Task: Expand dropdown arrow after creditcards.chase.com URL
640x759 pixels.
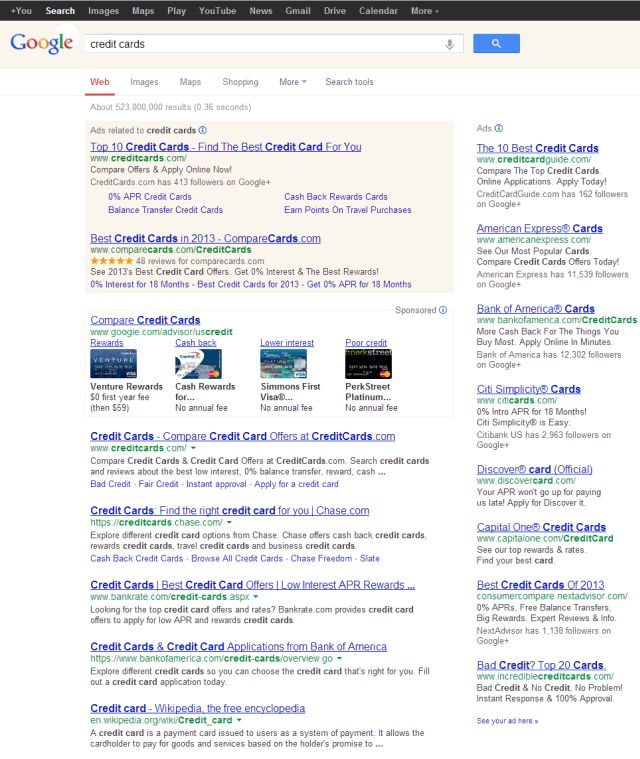Action: [229, 523]
